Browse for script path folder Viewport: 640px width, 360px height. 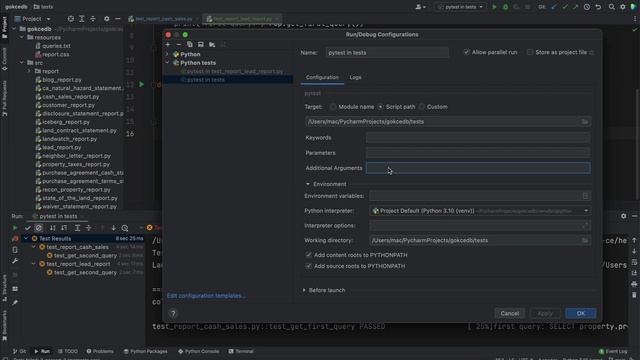pyautogui.click(x=584, y=122)
